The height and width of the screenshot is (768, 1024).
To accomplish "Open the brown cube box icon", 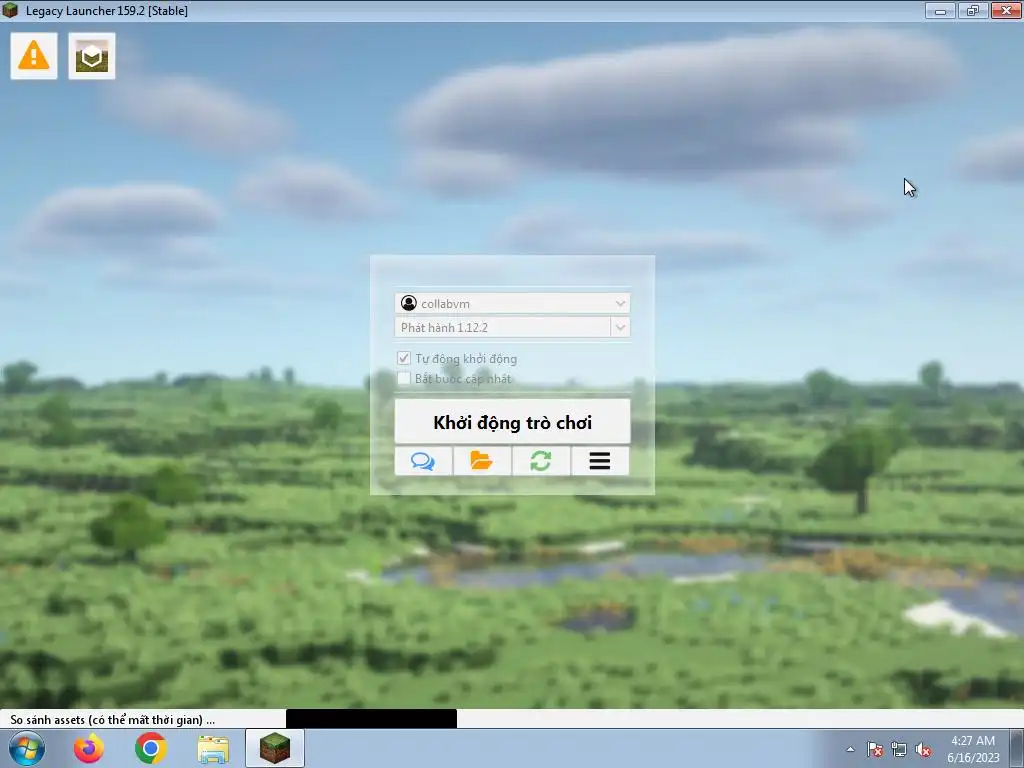I will [92, 56].
